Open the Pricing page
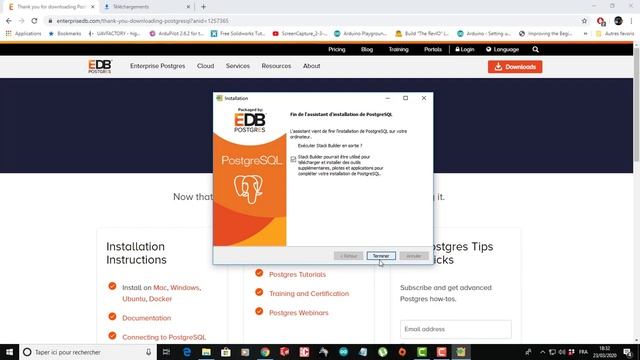Viewport: 640px width, 360px height. [337, 49]
